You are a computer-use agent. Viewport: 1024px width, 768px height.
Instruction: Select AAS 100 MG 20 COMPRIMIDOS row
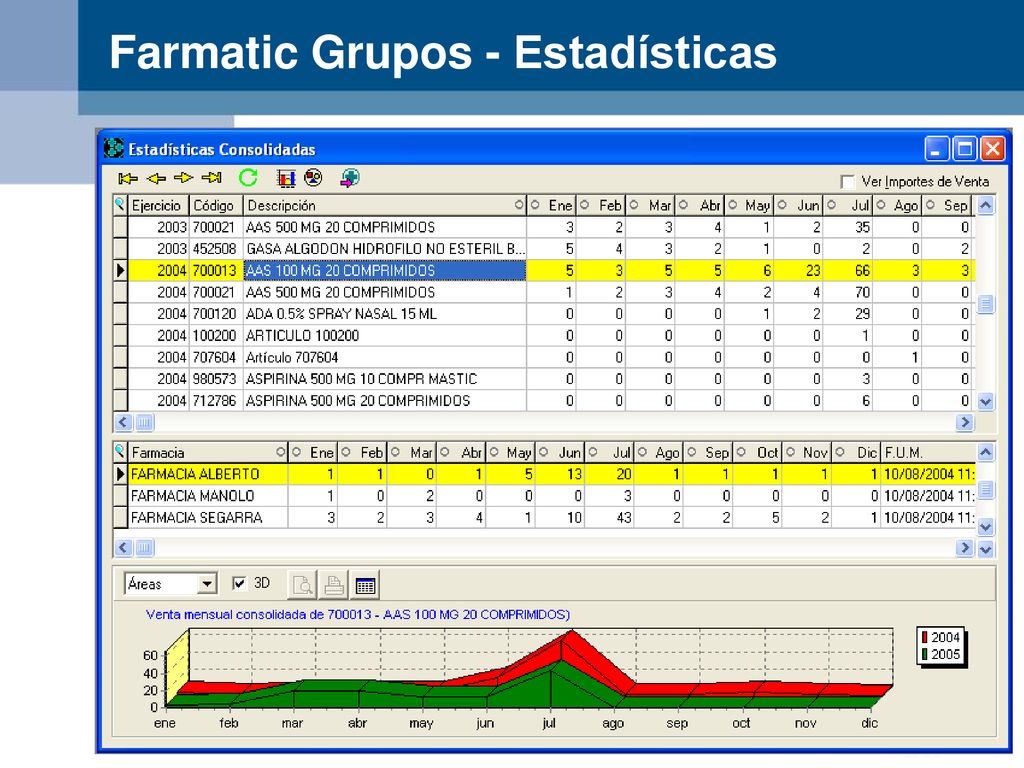[x=545, y=270]
